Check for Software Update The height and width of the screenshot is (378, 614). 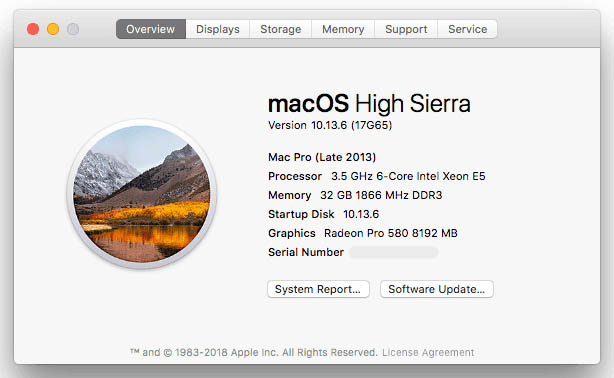pos(437,289)
